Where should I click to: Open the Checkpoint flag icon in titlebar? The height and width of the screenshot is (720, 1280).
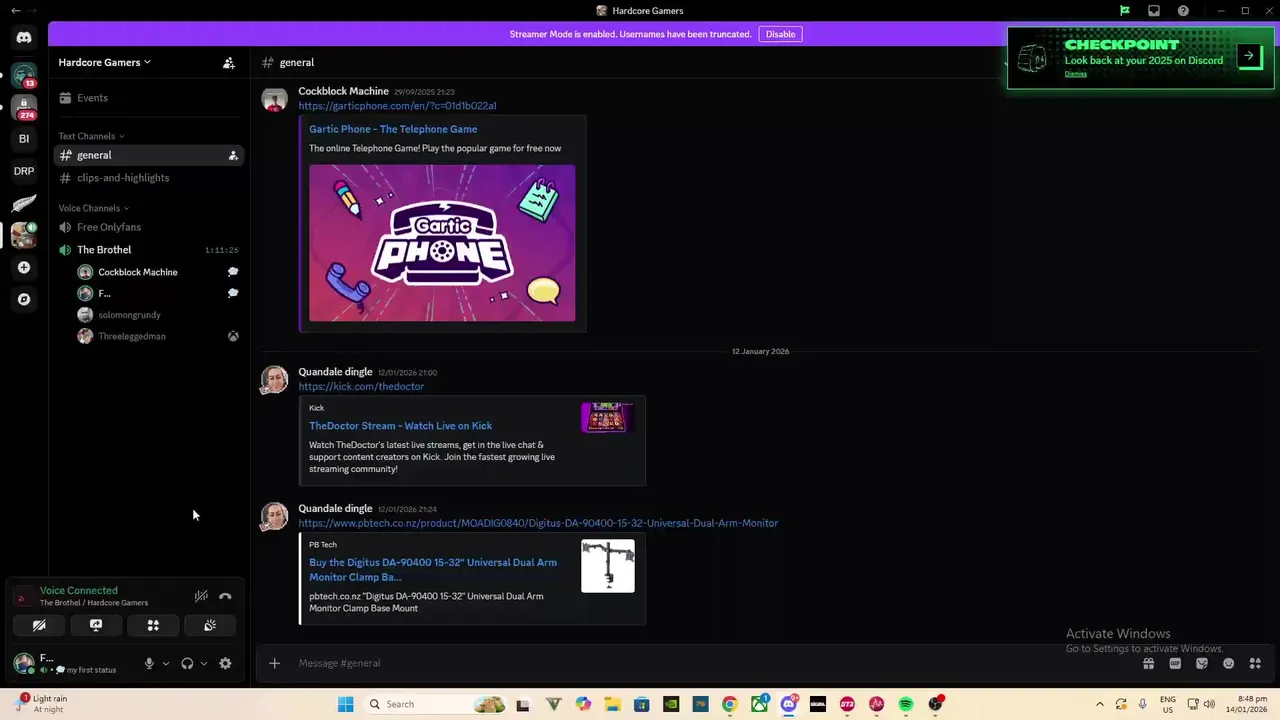[x=1125, y=11]
